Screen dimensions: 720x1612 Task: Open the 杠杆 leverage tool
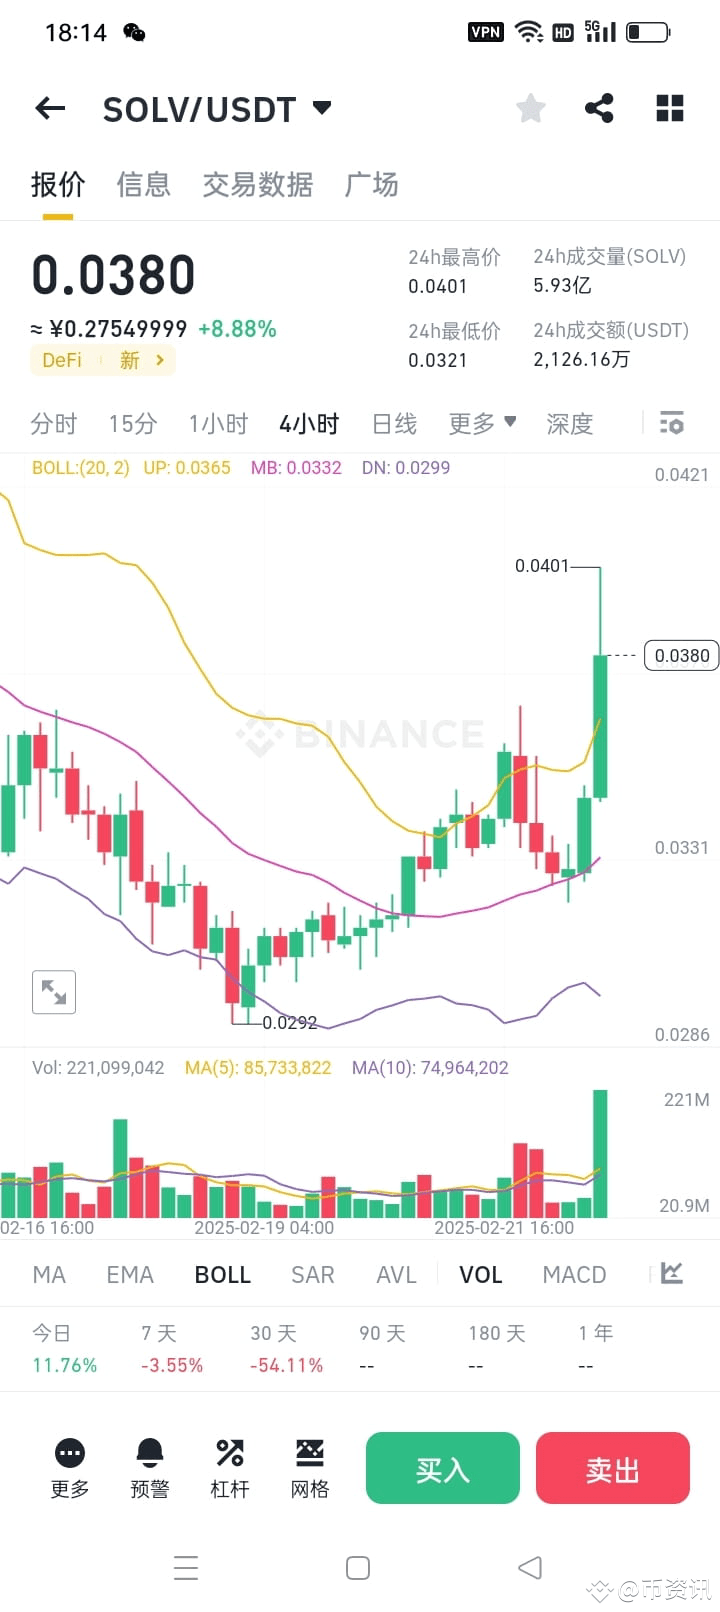[x=229, y=1467]
